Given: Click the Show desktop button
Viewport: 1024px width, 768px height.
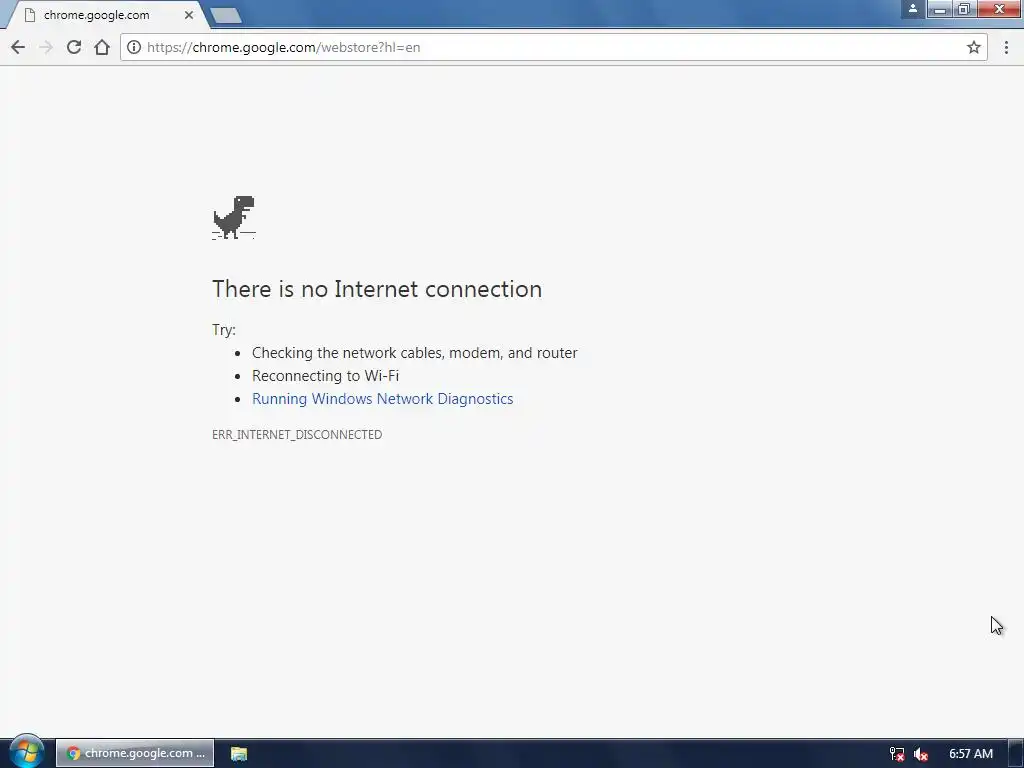Looking at the screenshot, I should click(x=1016, y=754).
